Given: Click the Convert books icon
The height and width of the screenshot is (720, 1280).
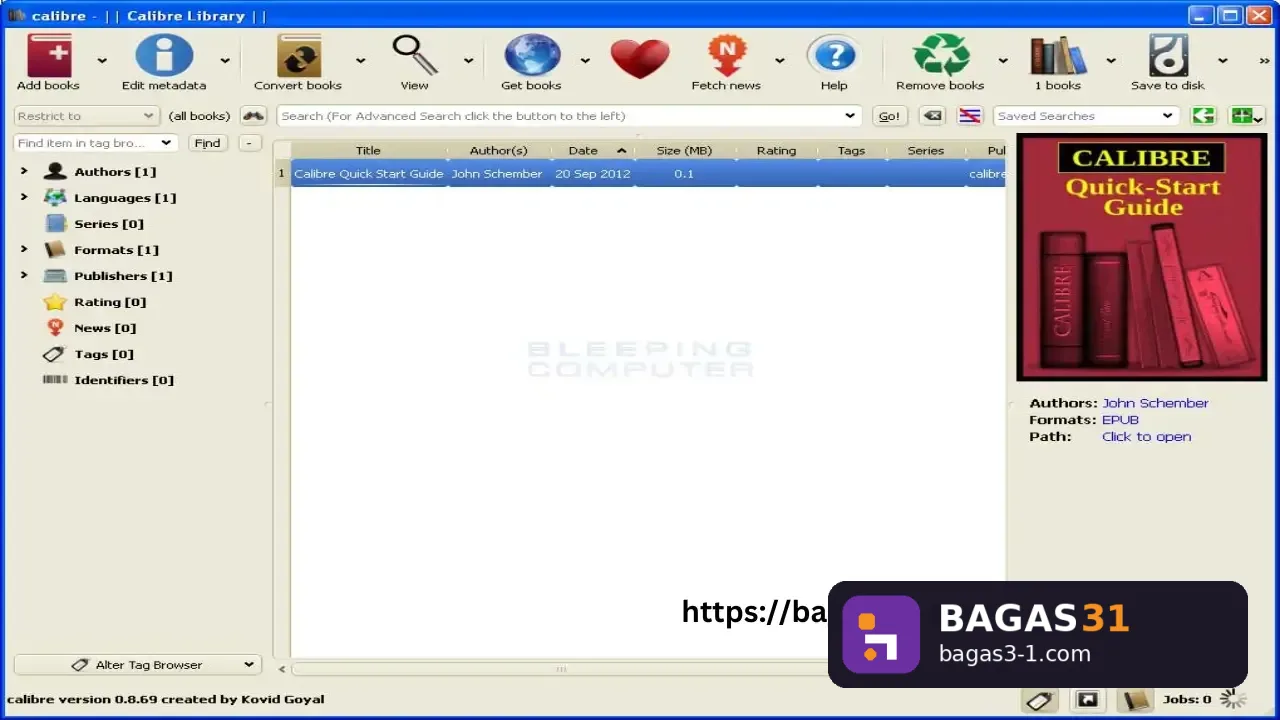Looking at the screenshot, I should pos(298,56).
